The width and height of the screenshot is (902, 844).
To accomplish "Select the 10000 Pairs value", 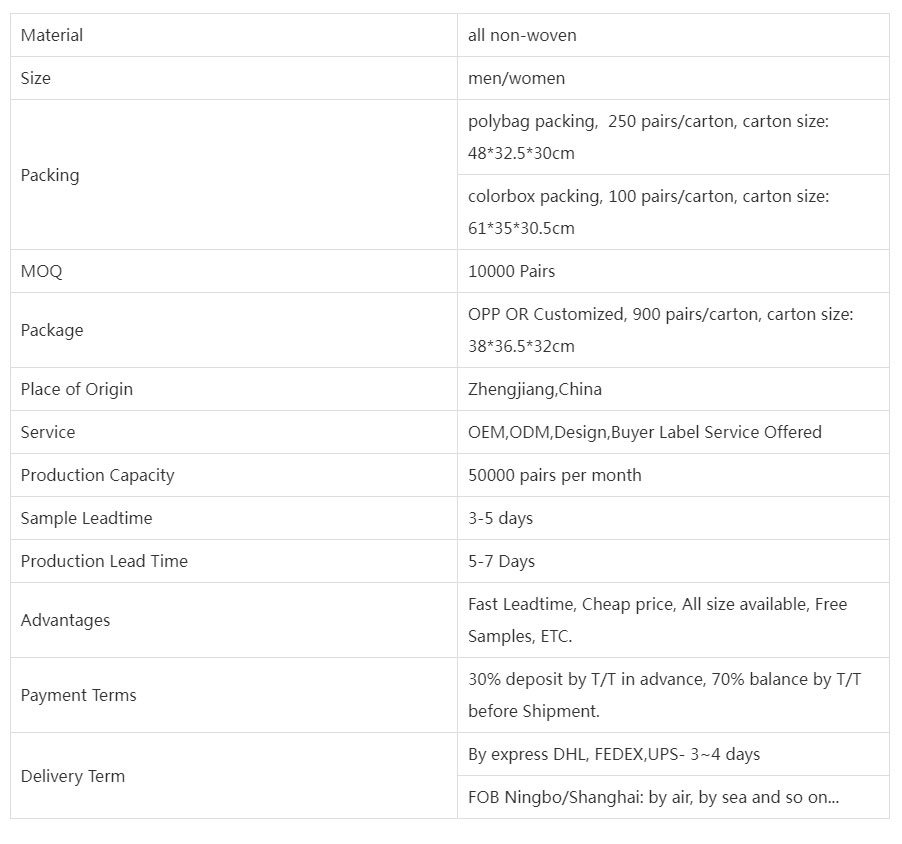I will (x=511, y=271).
